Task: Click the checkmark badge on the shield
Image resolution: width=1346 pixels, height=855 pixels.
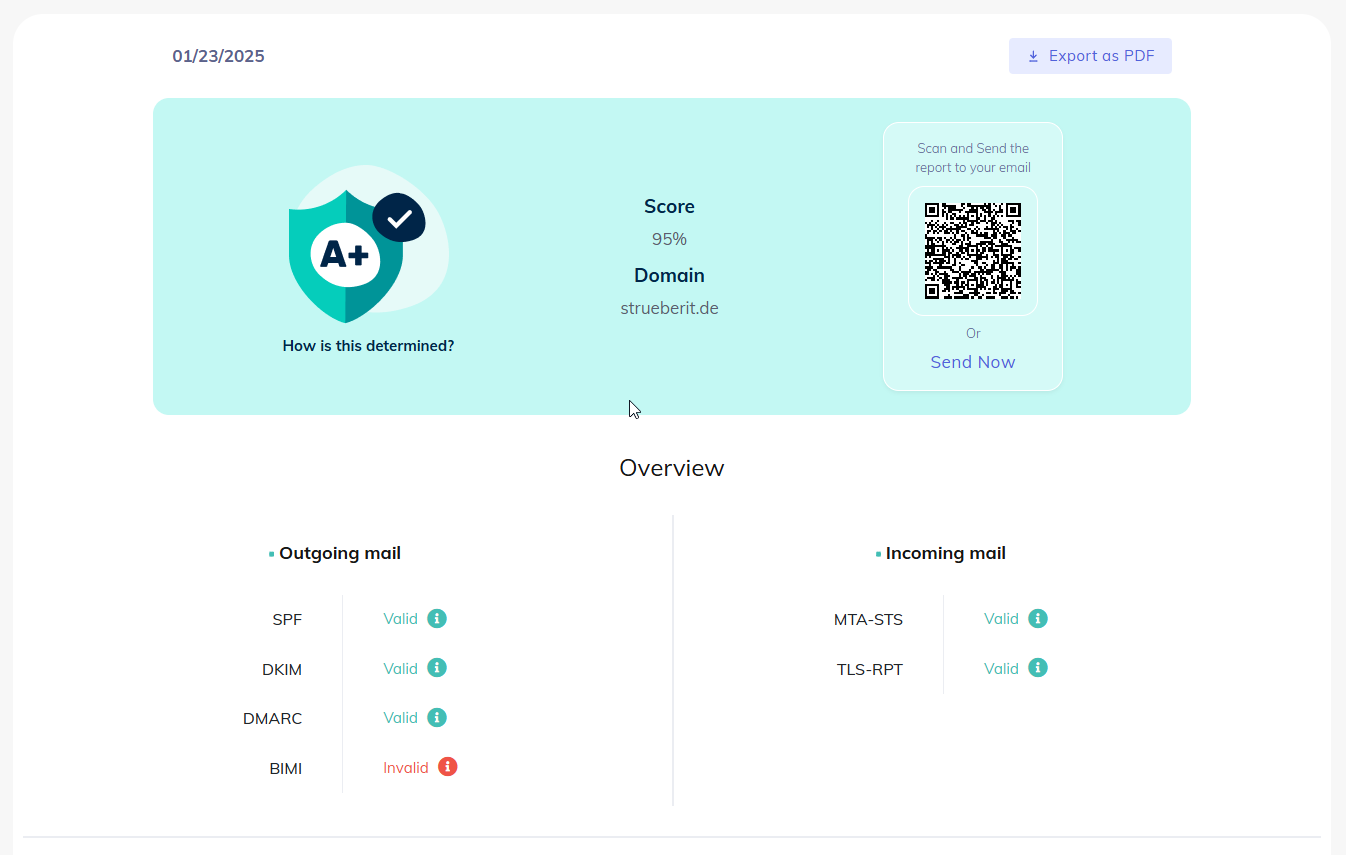Action: click(399, 218)
